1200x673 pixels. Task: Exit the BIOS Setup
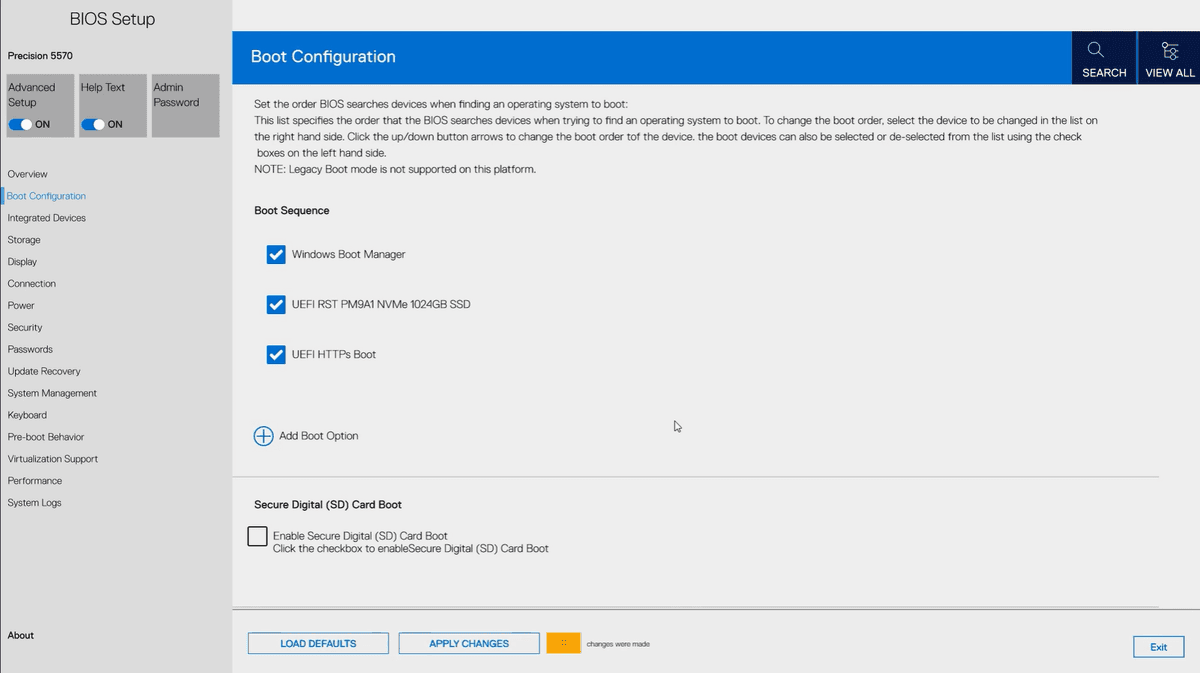[1158, 647]
